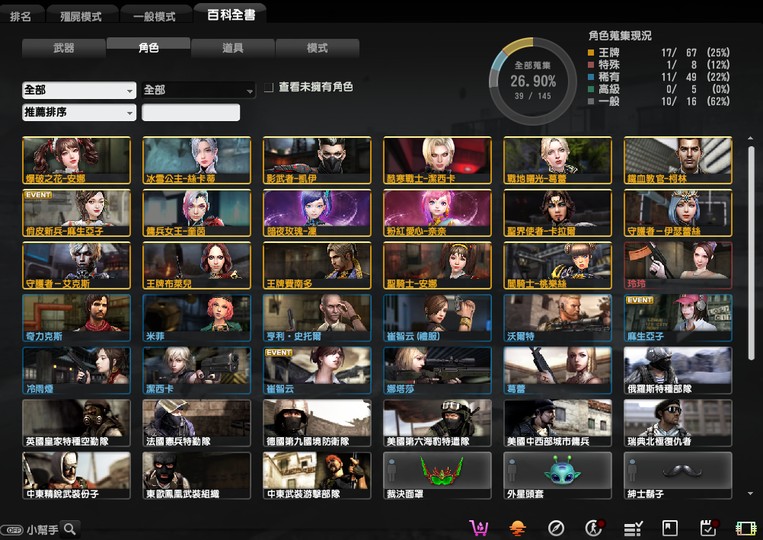Click the magnifier icon next to 小幫手
Screen dimensions: 763x540
70,529
